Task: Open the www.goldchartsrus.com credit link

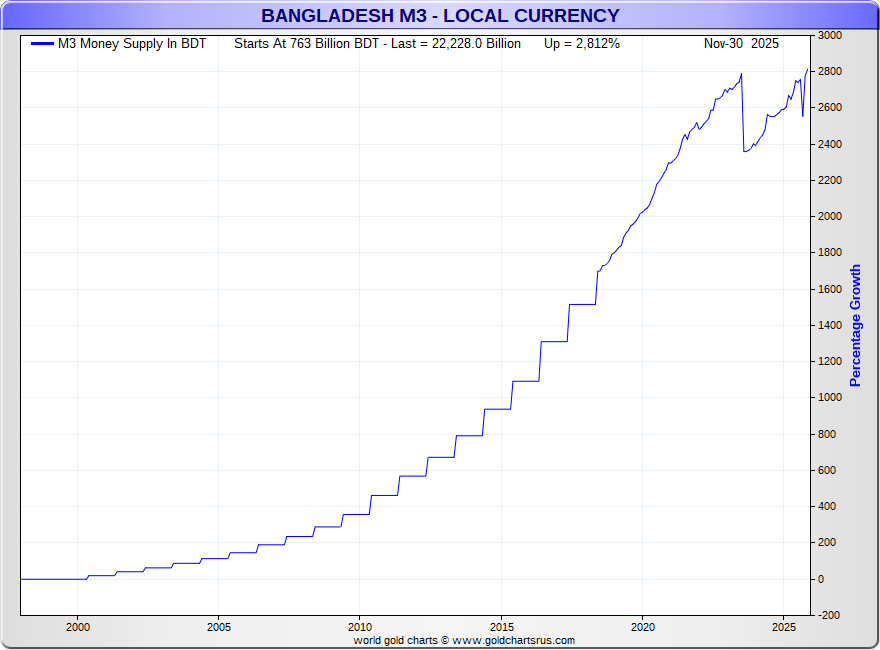Action: coord(514,640)
